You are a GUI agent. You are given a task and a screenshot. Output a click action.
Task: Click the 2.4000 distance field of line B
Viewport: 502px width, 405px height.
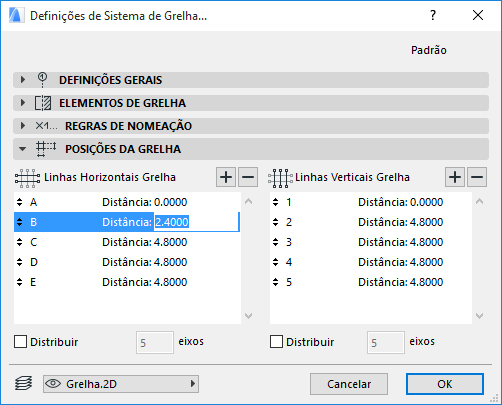pos(197,222)
